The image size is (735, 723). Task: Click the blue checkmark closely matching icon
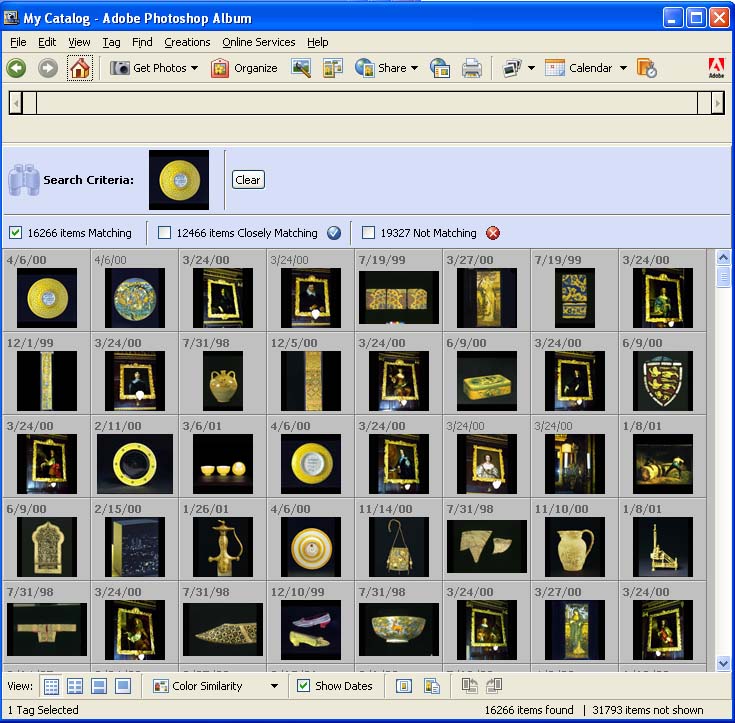pos(334,233)
